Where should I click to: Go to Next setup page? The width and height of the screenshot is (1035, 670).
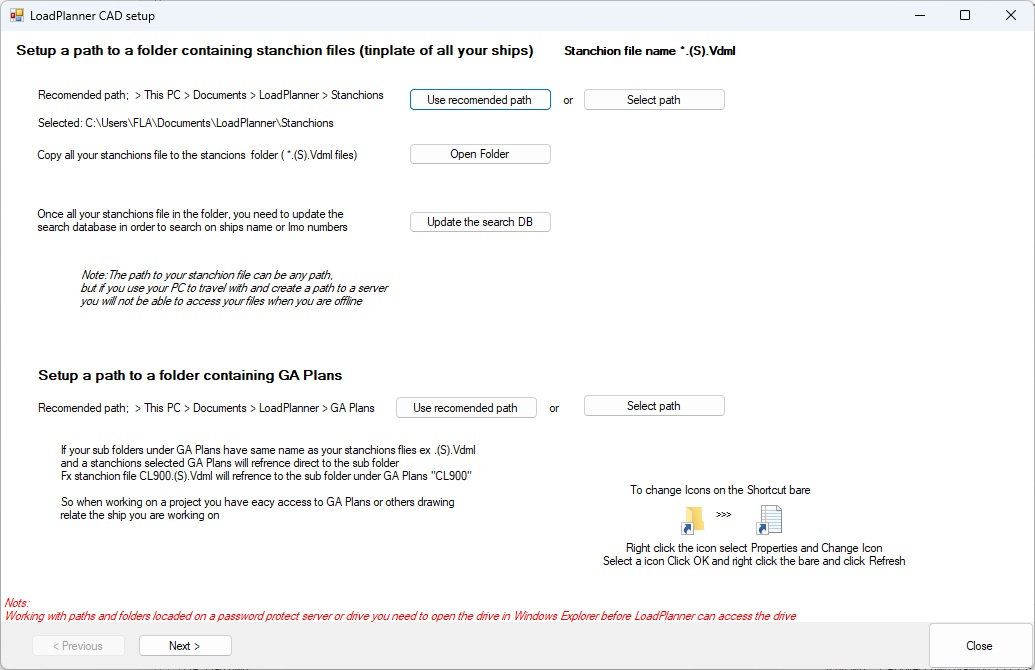(x=185, y=646)
